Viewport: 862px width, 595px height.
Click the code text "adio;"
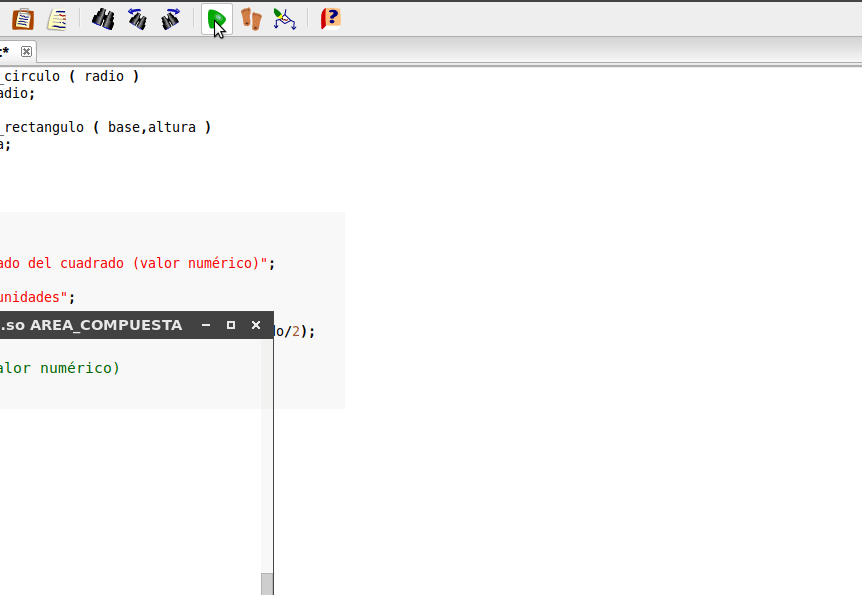click(17, 93)
